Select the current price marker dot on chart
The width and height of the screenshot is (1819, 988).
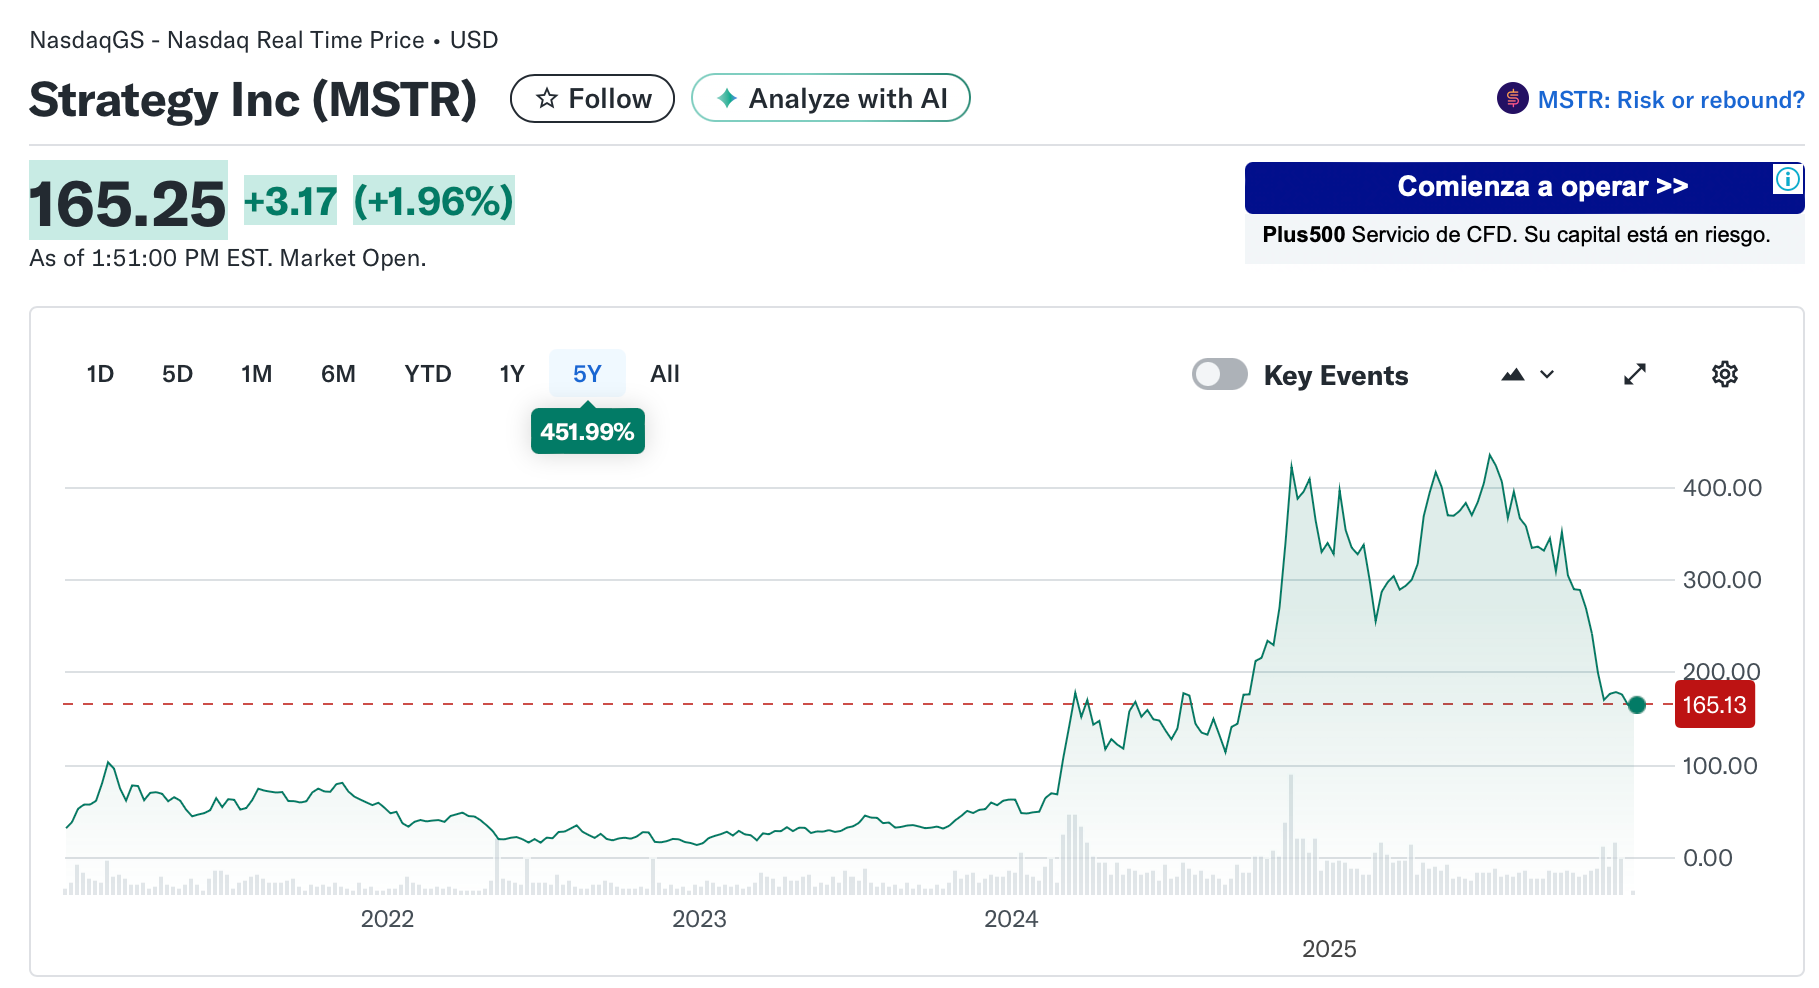(x=1637, y=705)
